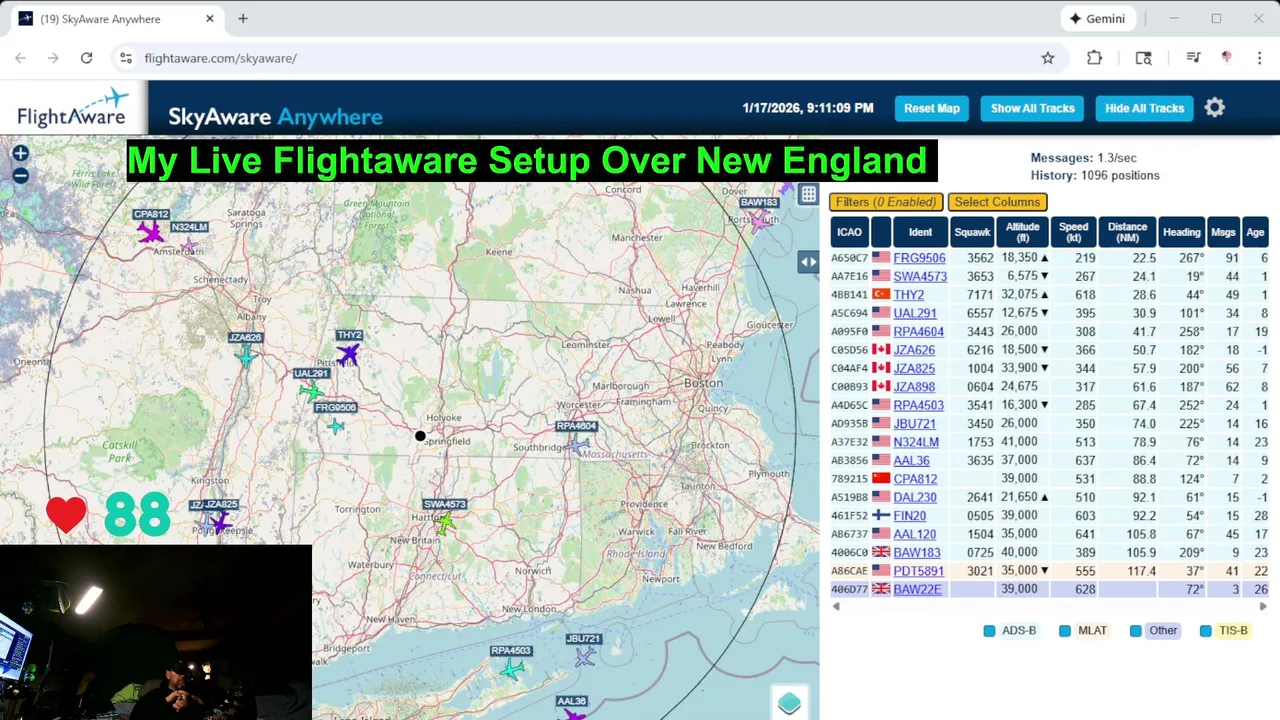
Task: Select the UAL291 aircraft on map
Action: coord(311,391)
